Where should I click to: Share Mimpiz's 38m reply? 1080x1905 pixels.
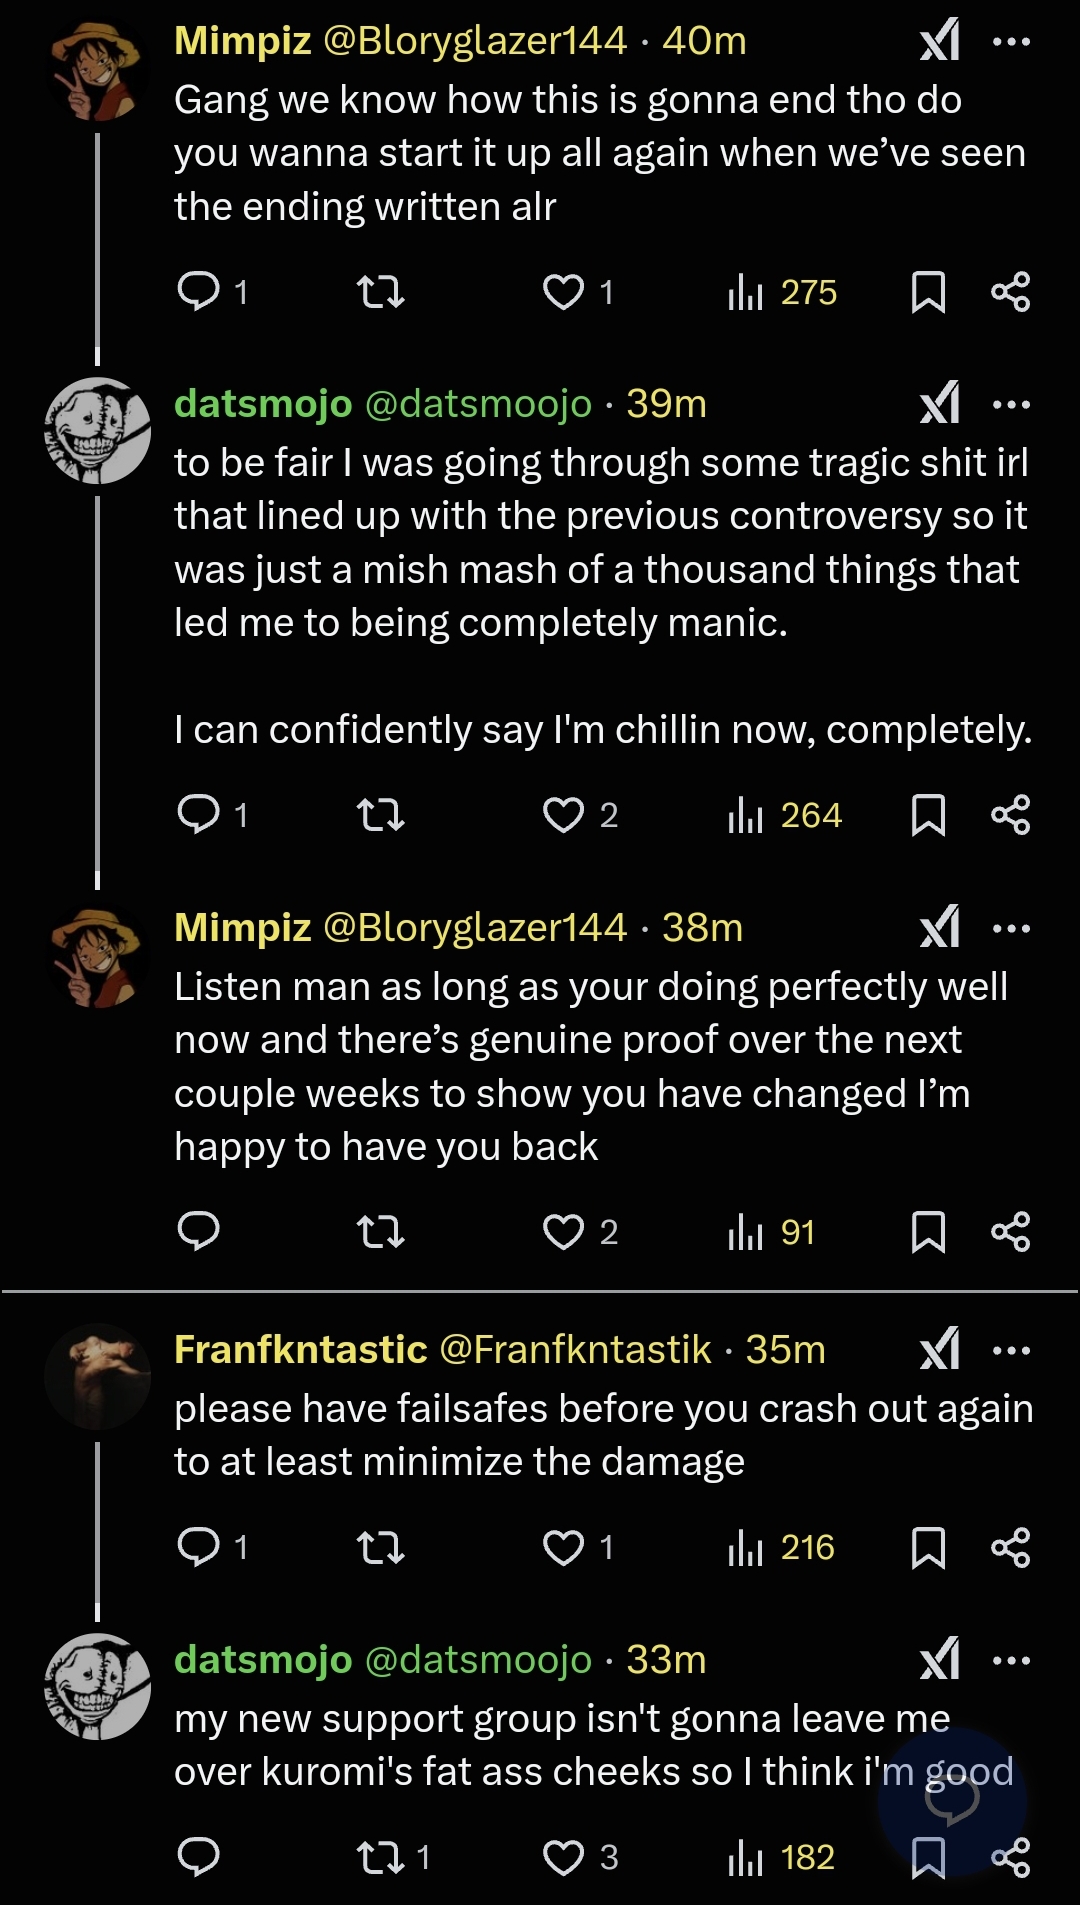pyautogui.click(x=1010, y=1232)
